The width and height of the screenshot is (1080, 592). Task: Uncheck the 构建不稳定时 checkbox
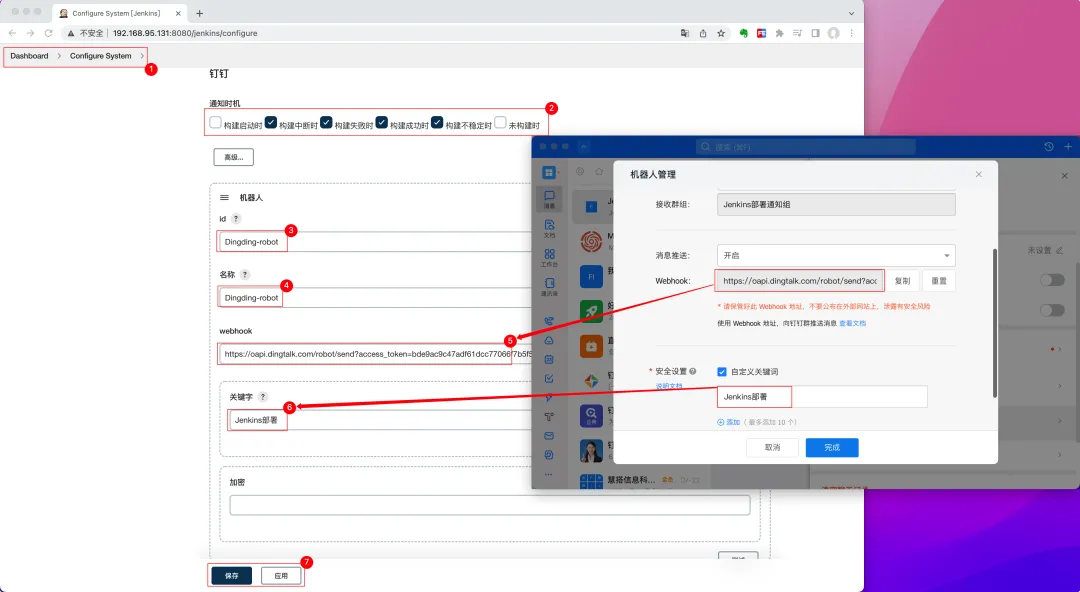437,123
